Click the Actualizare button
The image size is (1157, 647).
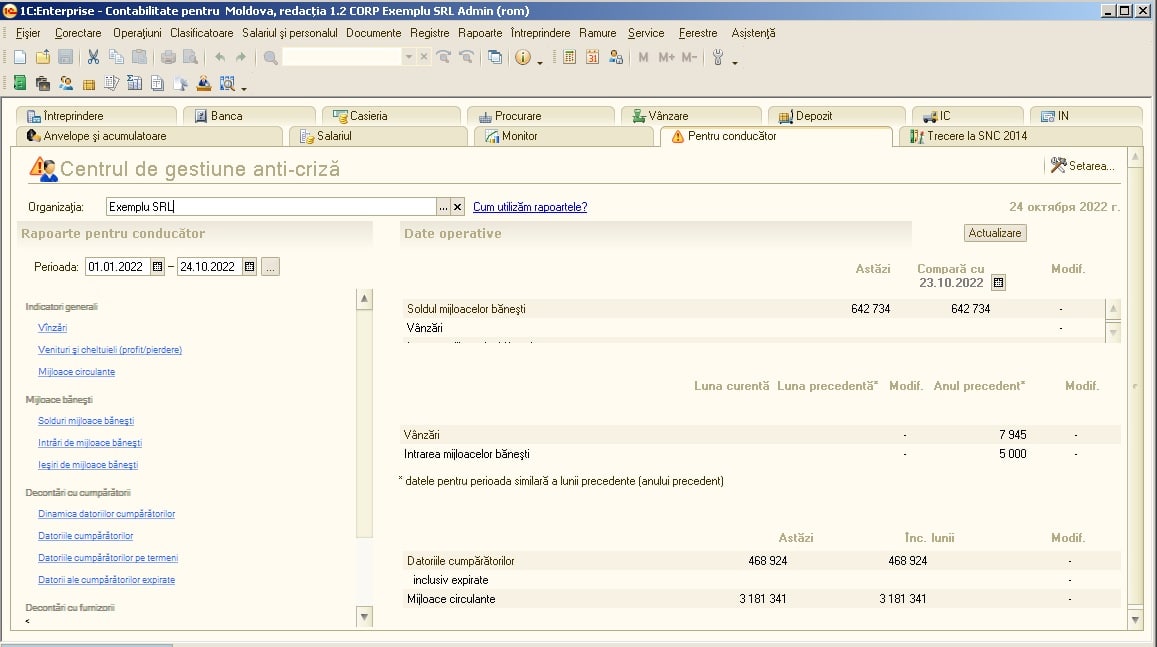995,233
